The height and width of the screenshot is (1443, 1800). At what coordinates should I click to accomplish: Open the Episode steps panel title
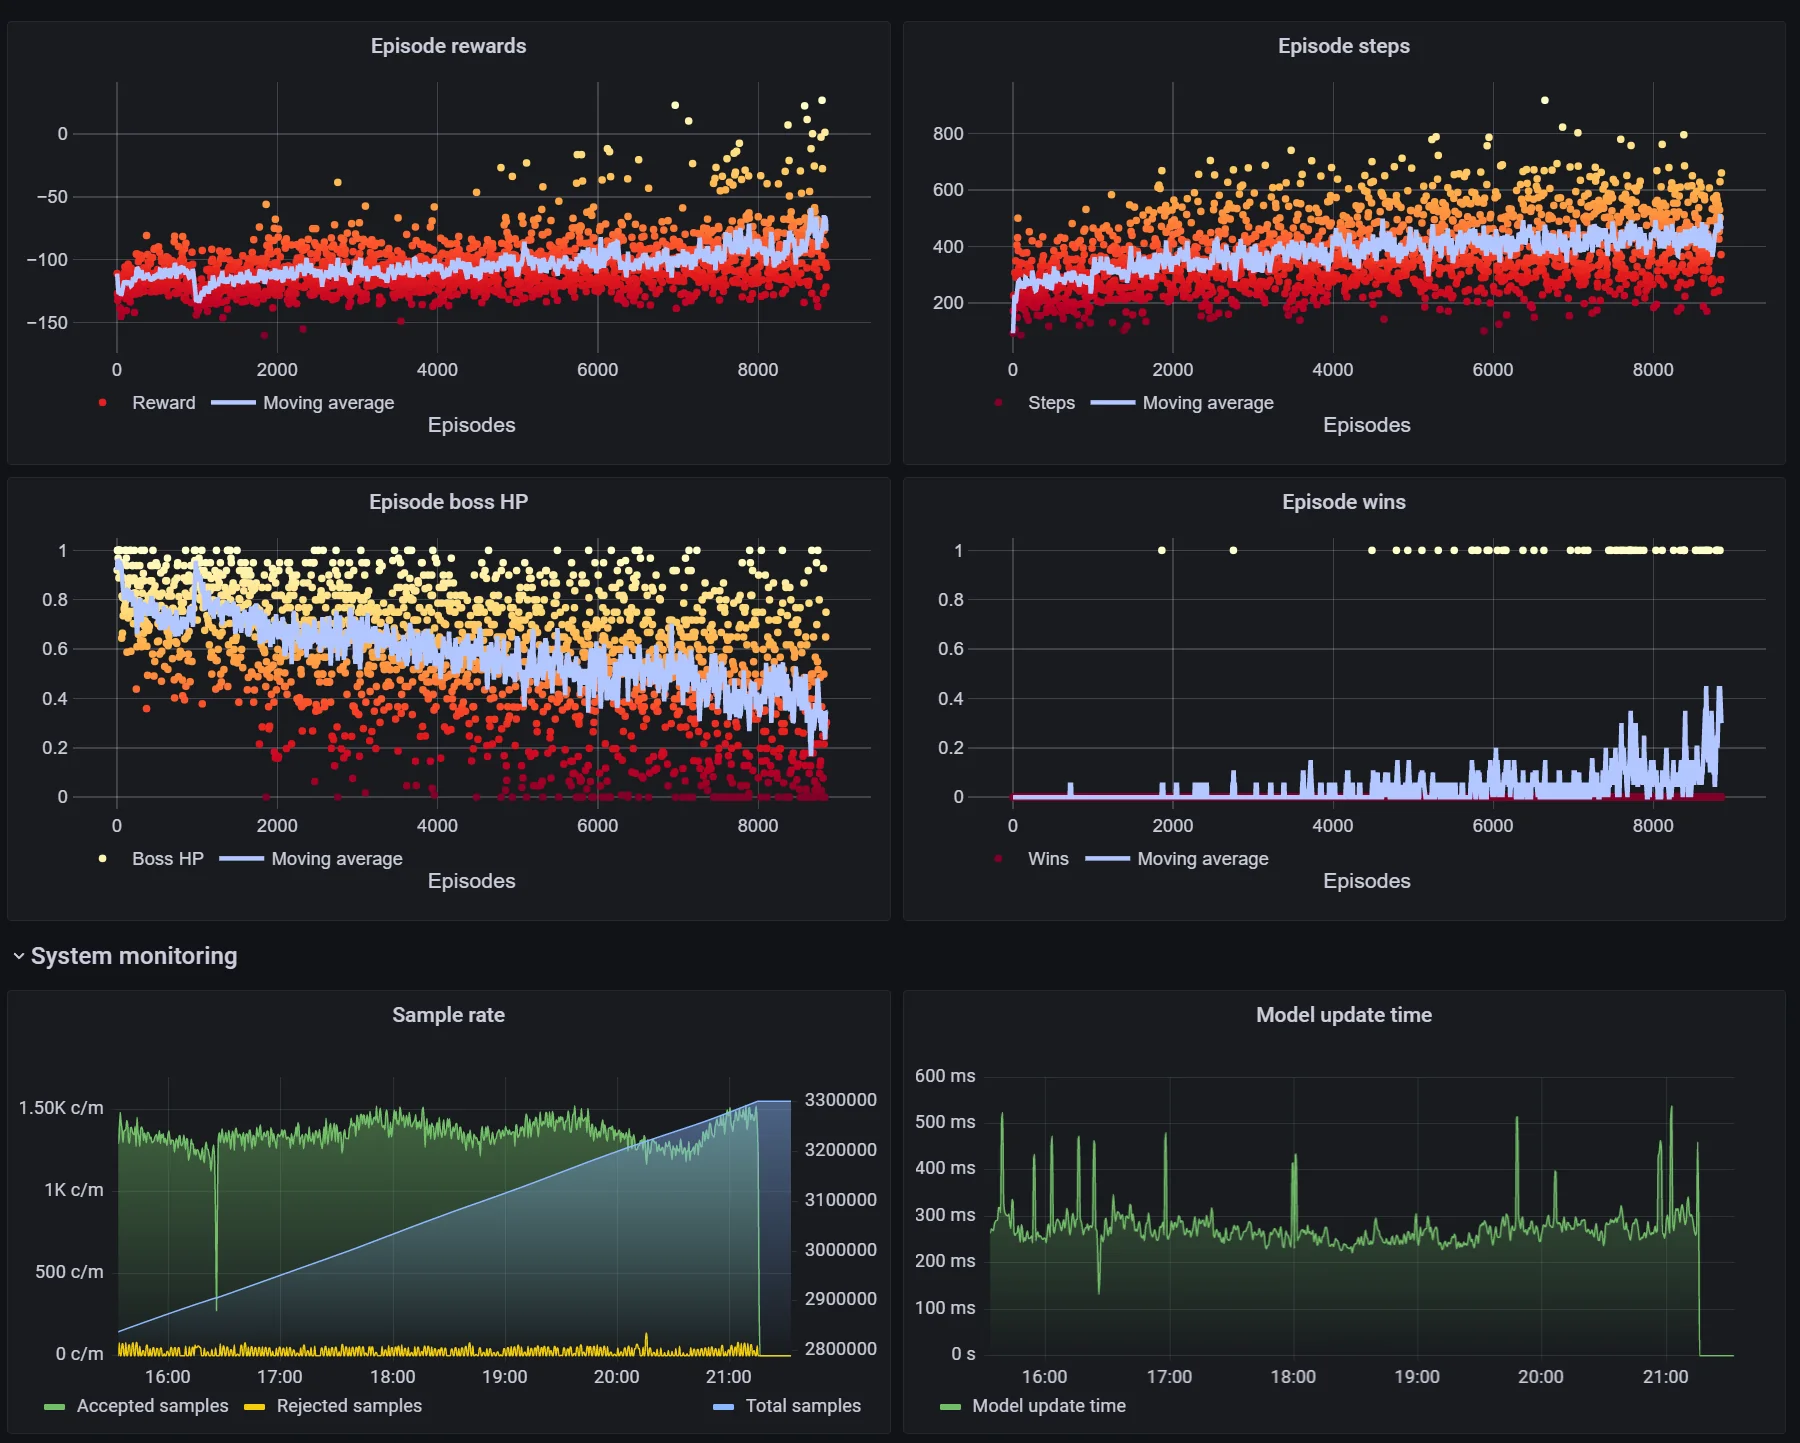pos(1343,46)
